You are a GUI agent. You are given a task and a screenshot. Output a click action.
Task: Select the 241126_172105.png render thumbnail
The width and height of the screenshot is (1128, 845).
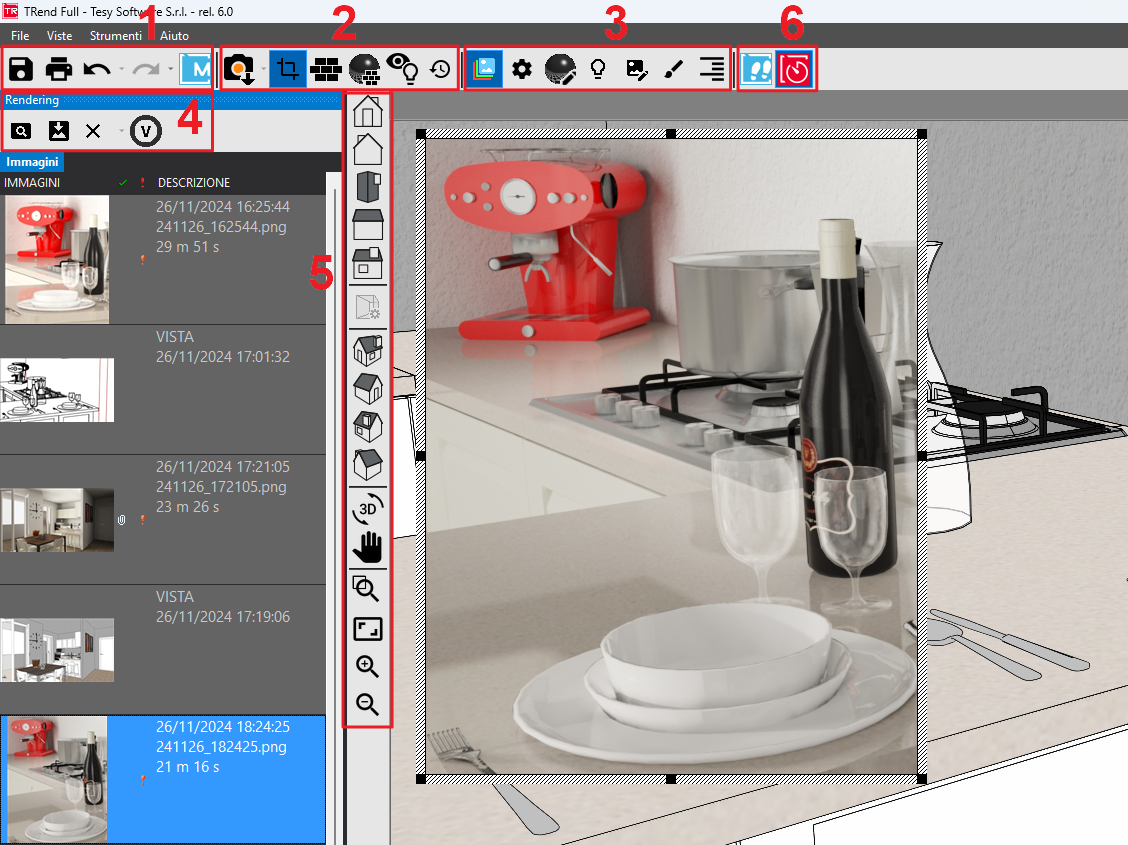click(57, 519)
